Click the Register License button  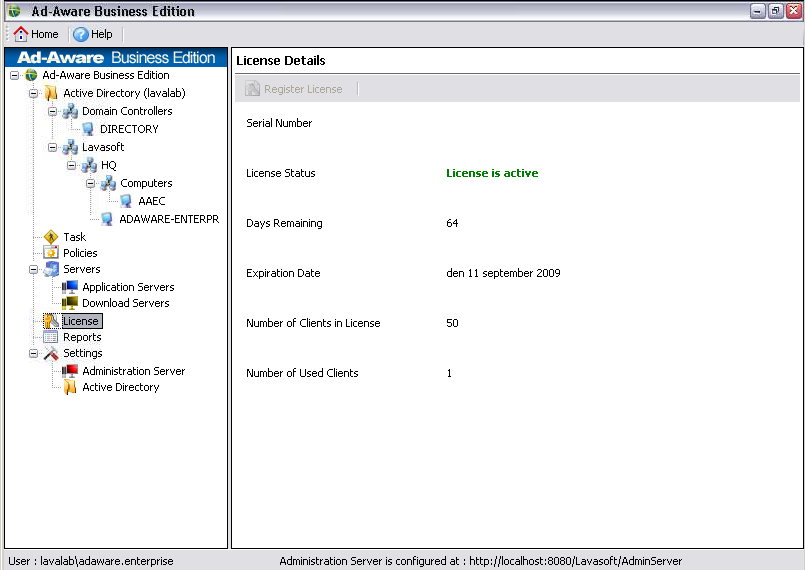pyautogui.click(x=294, y=89)
